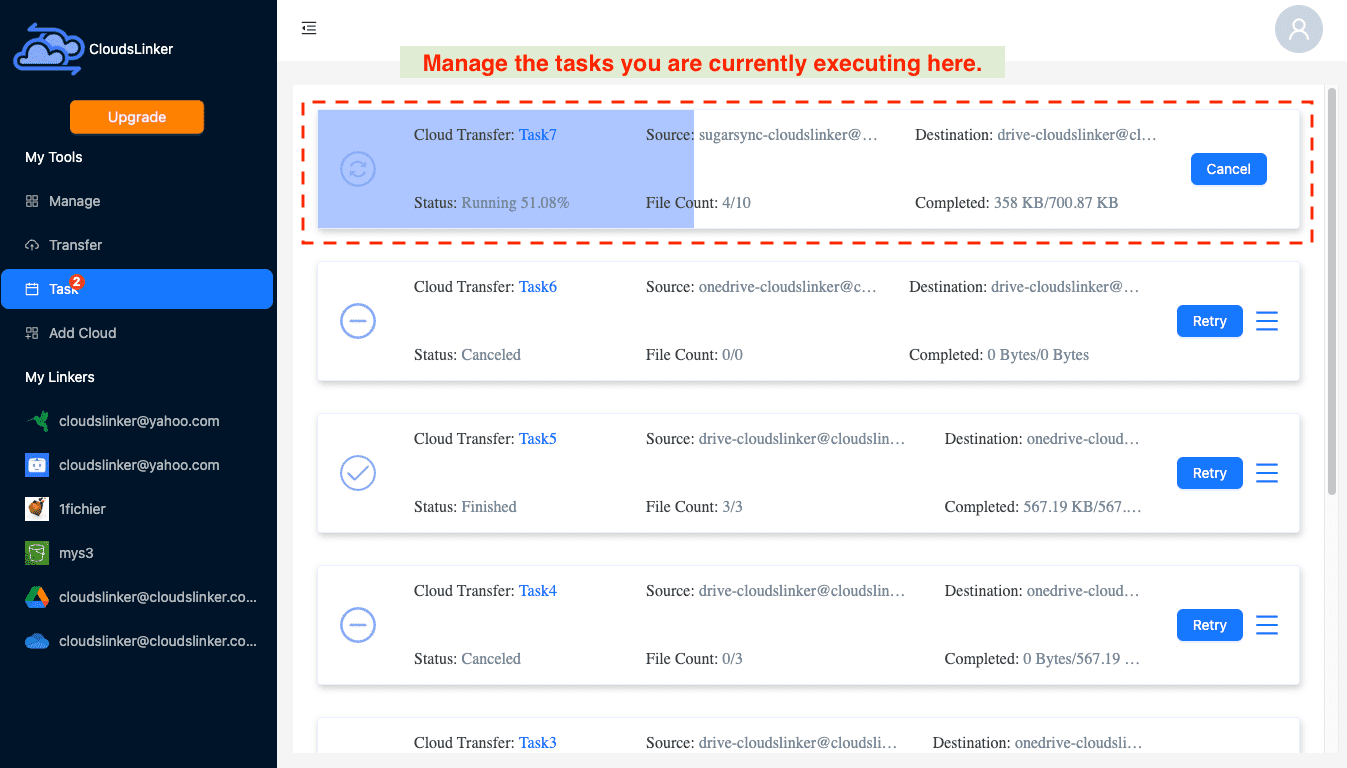Retry the finished Task5

1210,473
